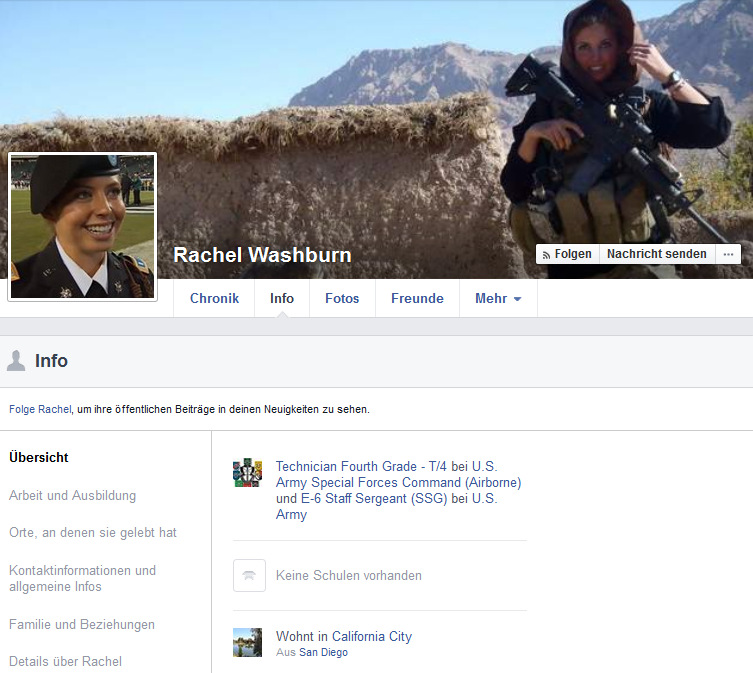The height and width of the screenshot is (673, 753).
Task: Open the California City photo thumbnail
Action: [247, 642]
